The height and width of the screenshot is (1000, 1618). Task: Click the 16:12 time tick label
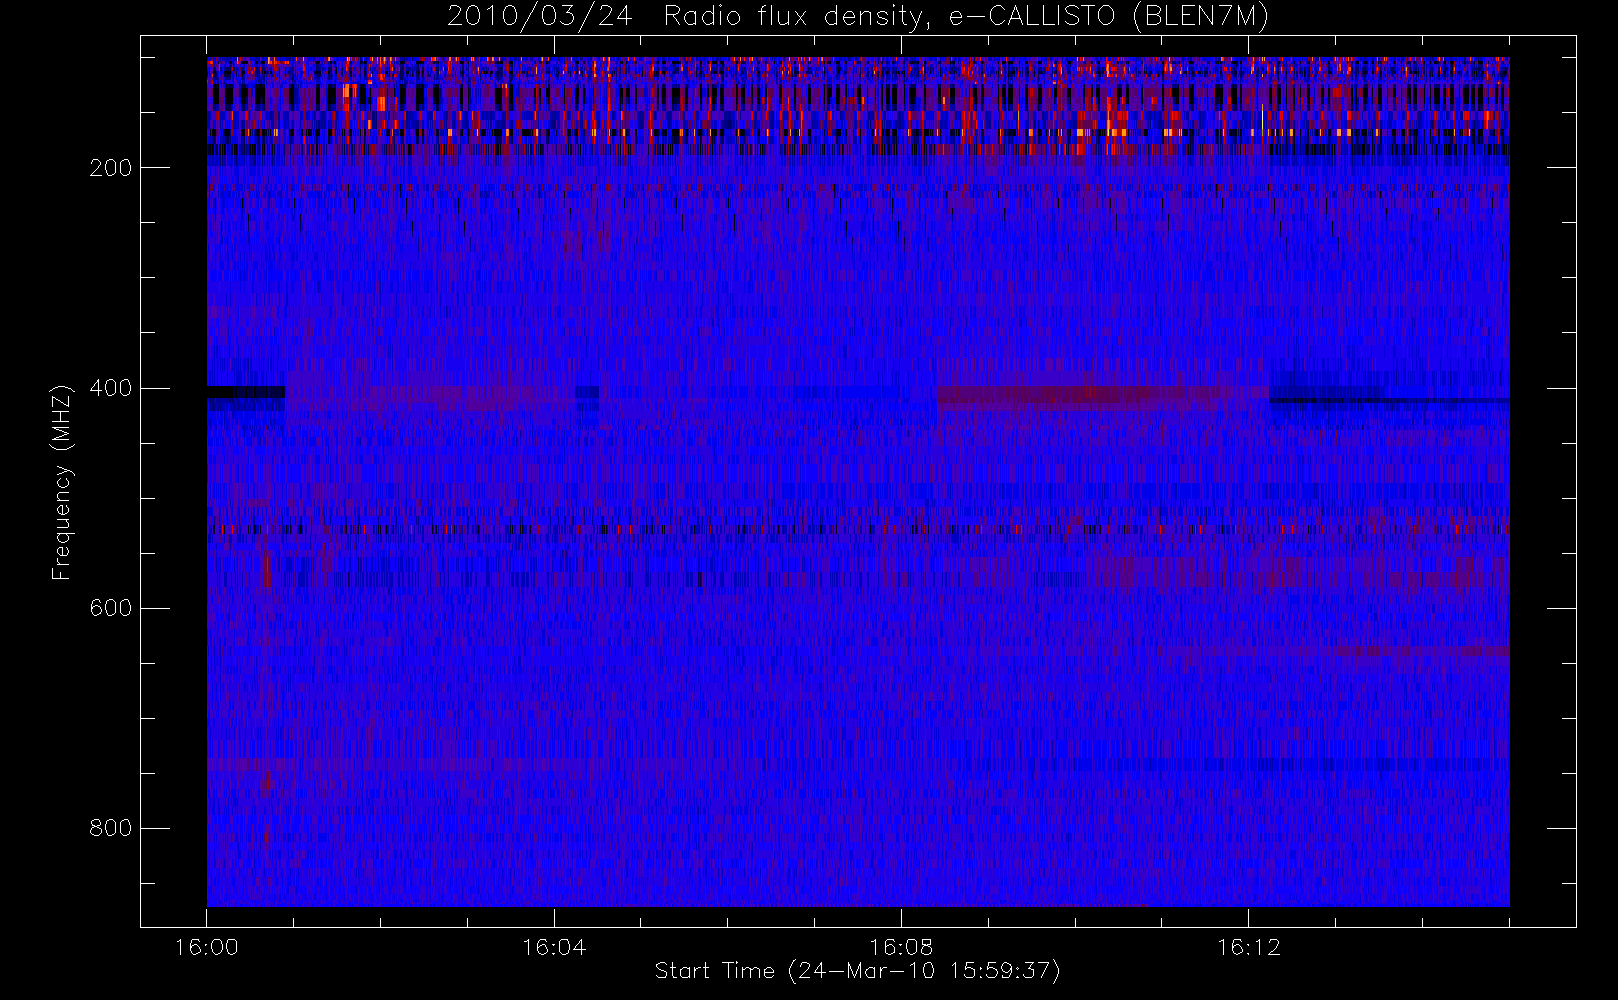[1248, 947]
